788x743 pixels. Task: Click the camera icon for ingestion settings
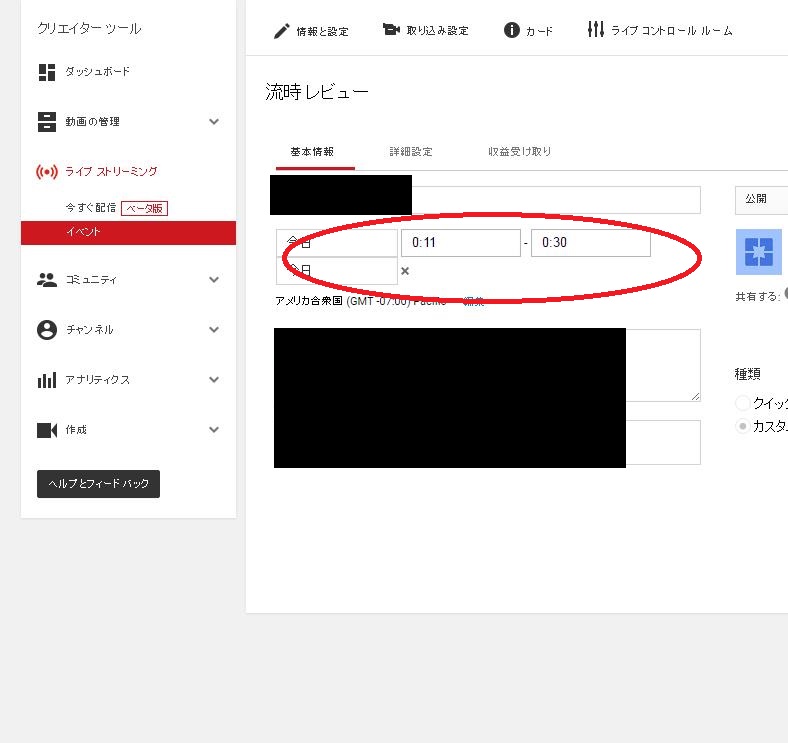(x=391, y=30)
